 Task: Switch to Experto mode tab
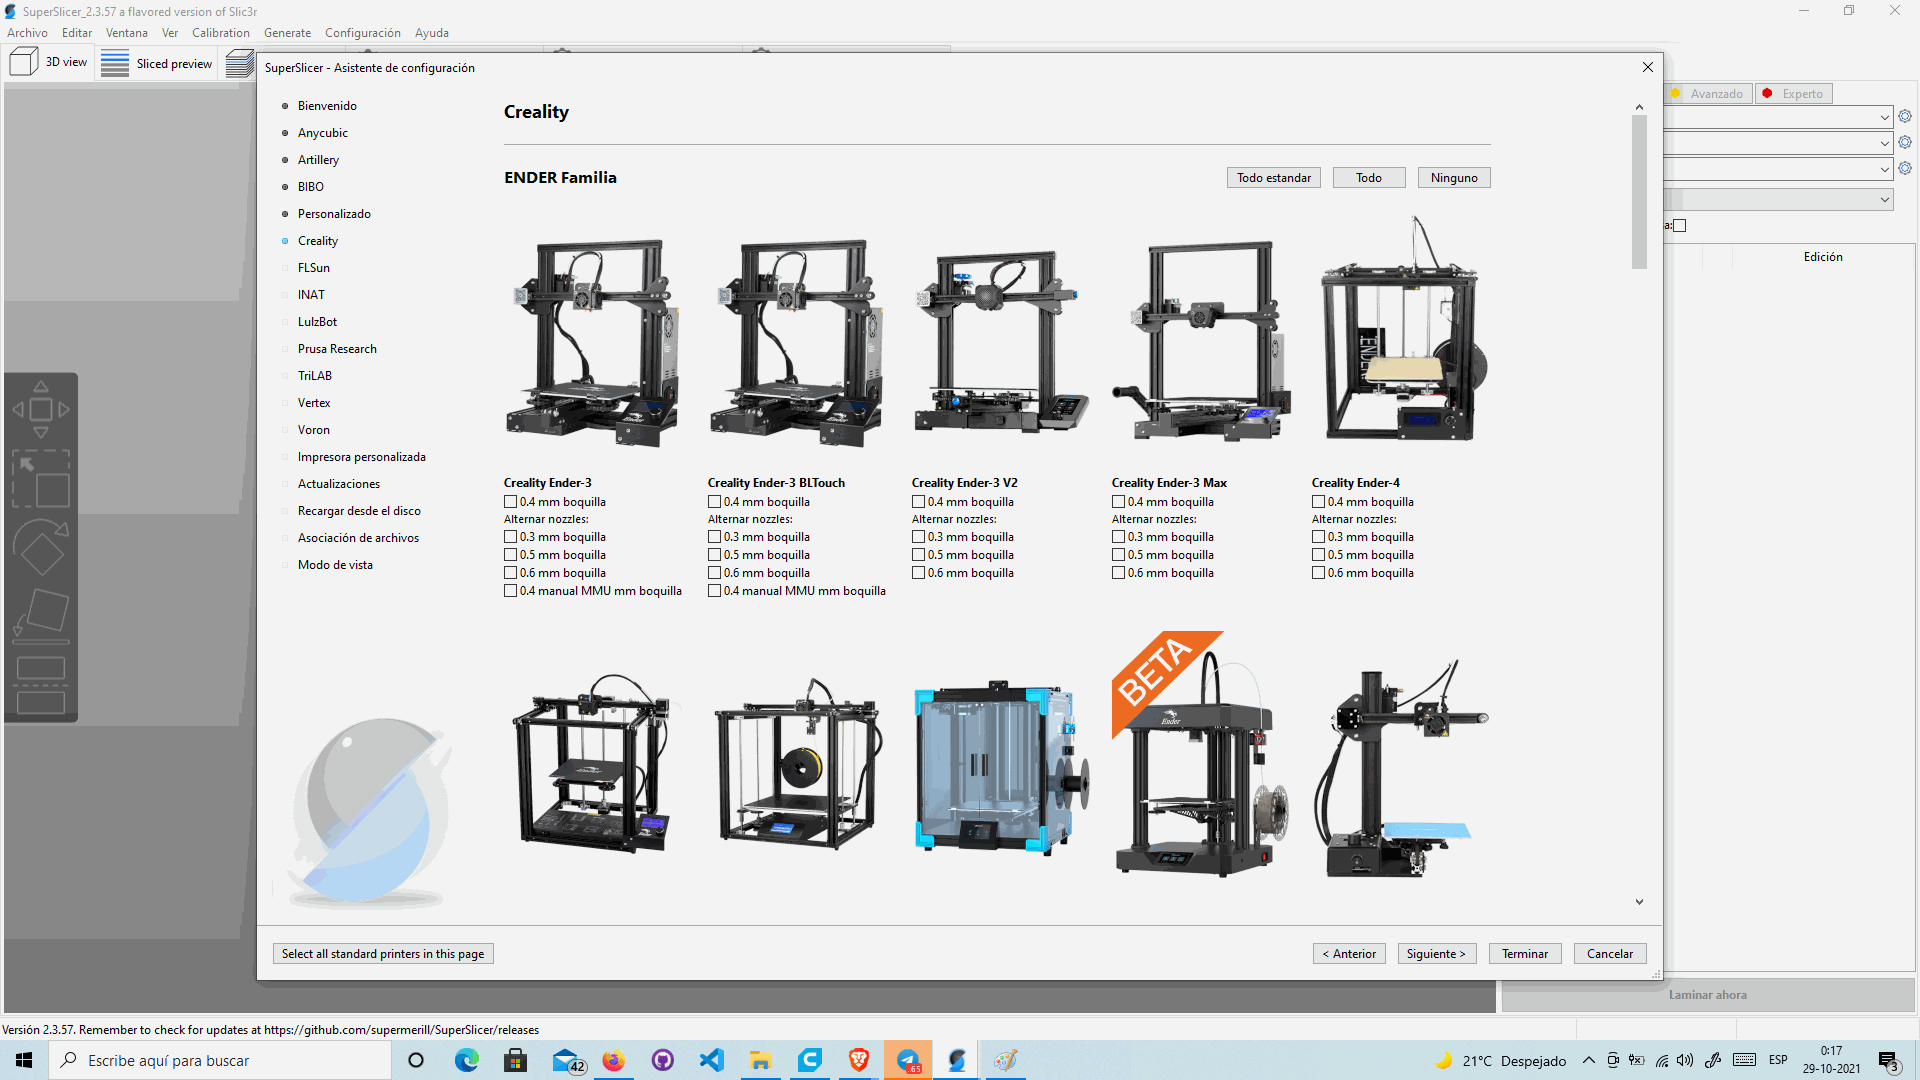(x=1794, y=93)
